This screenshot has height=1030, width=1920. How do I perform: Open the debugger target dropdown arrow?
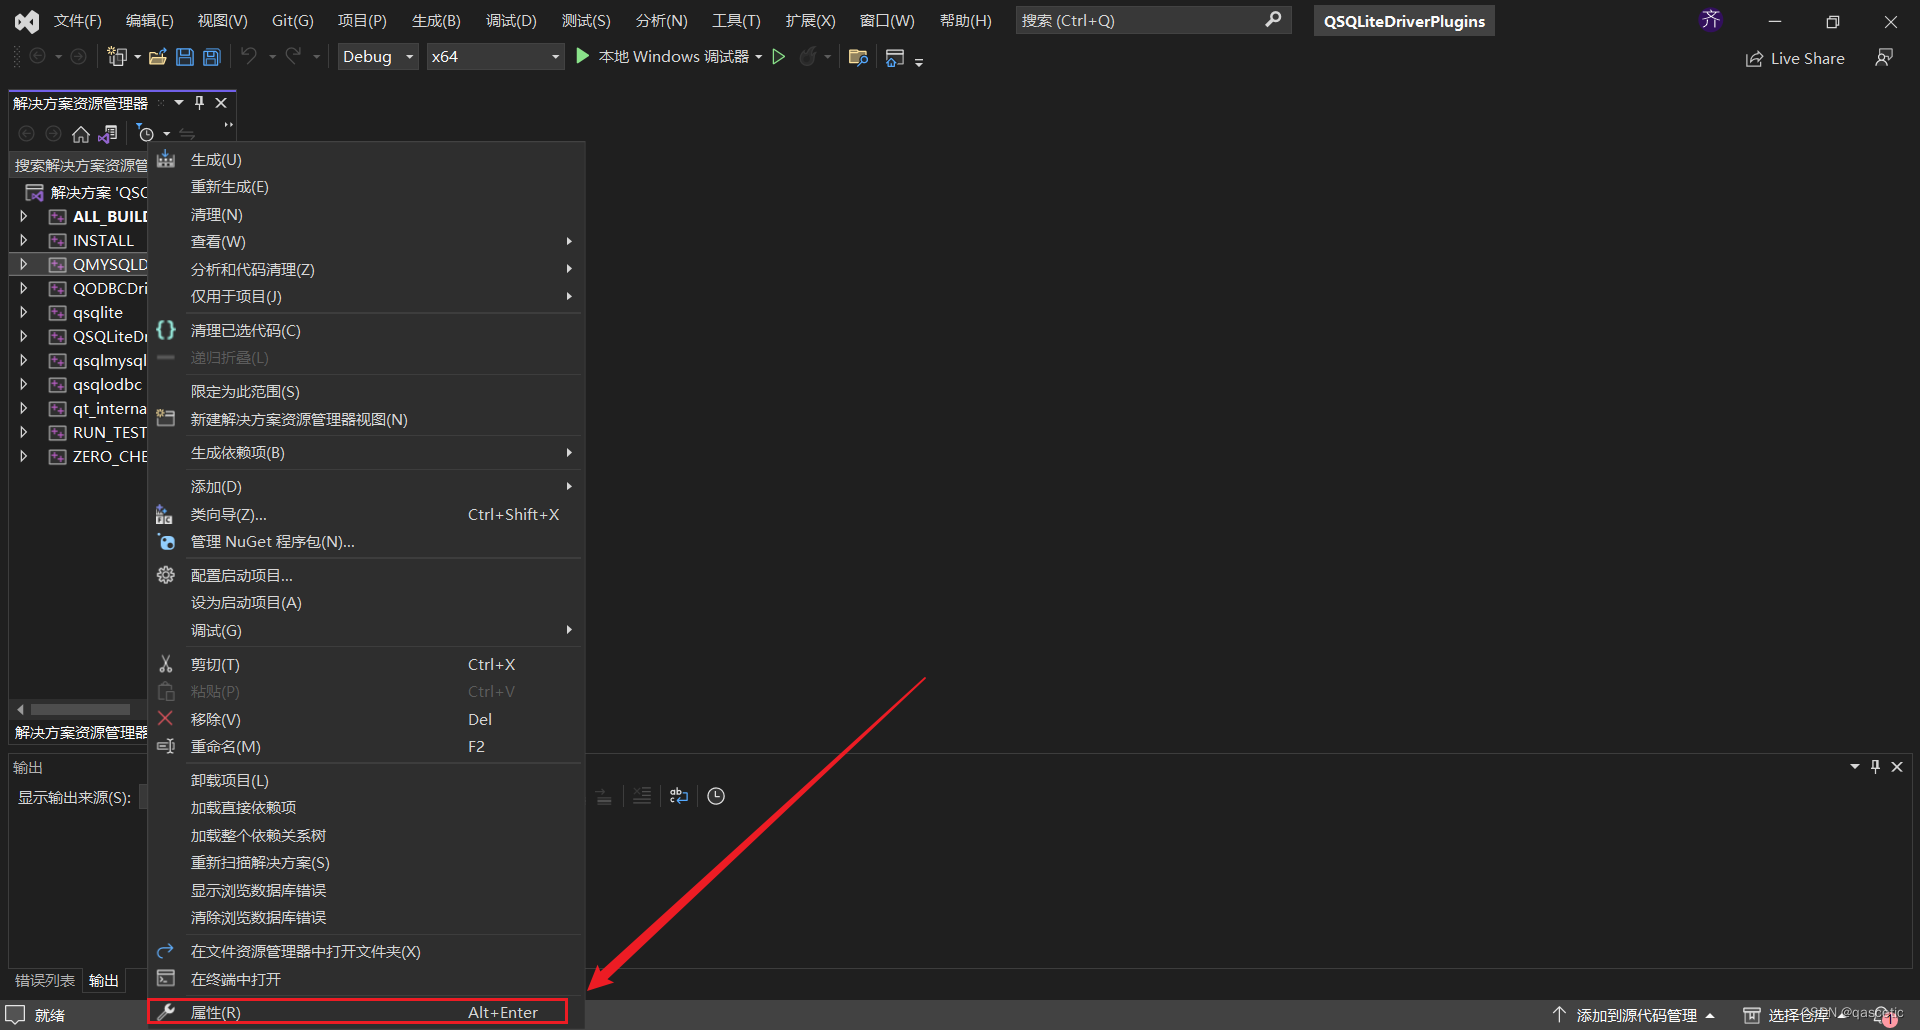[759, 57]
